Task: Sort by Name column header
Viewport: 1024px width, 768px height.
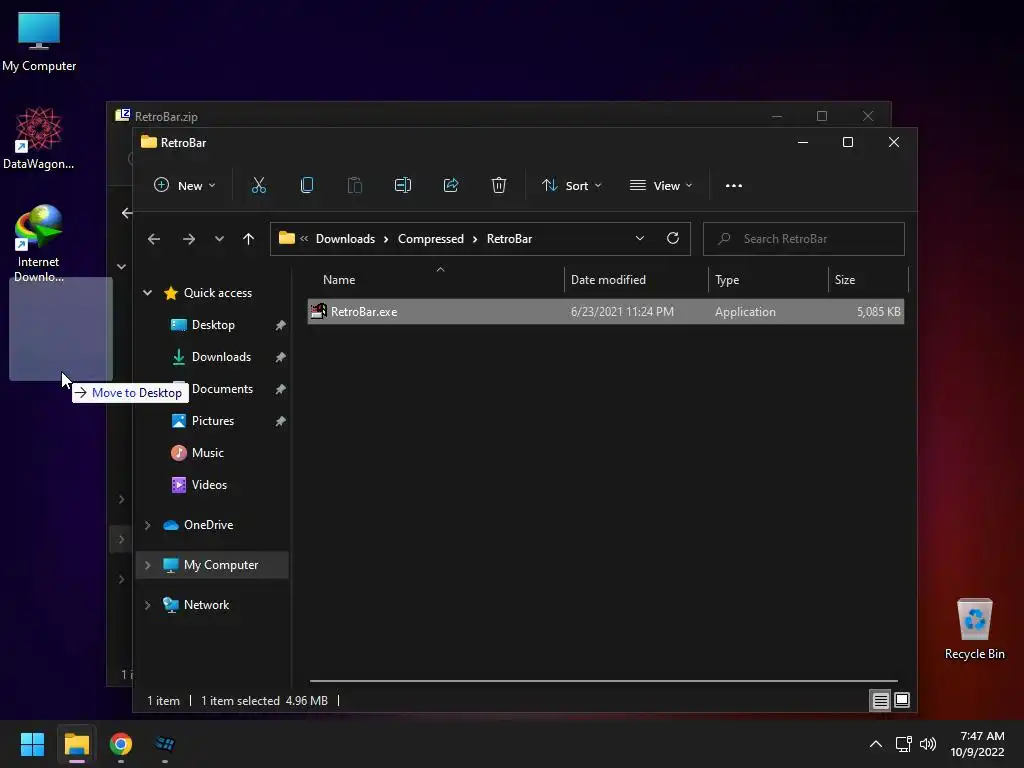Action: click(x=436, y=280)
